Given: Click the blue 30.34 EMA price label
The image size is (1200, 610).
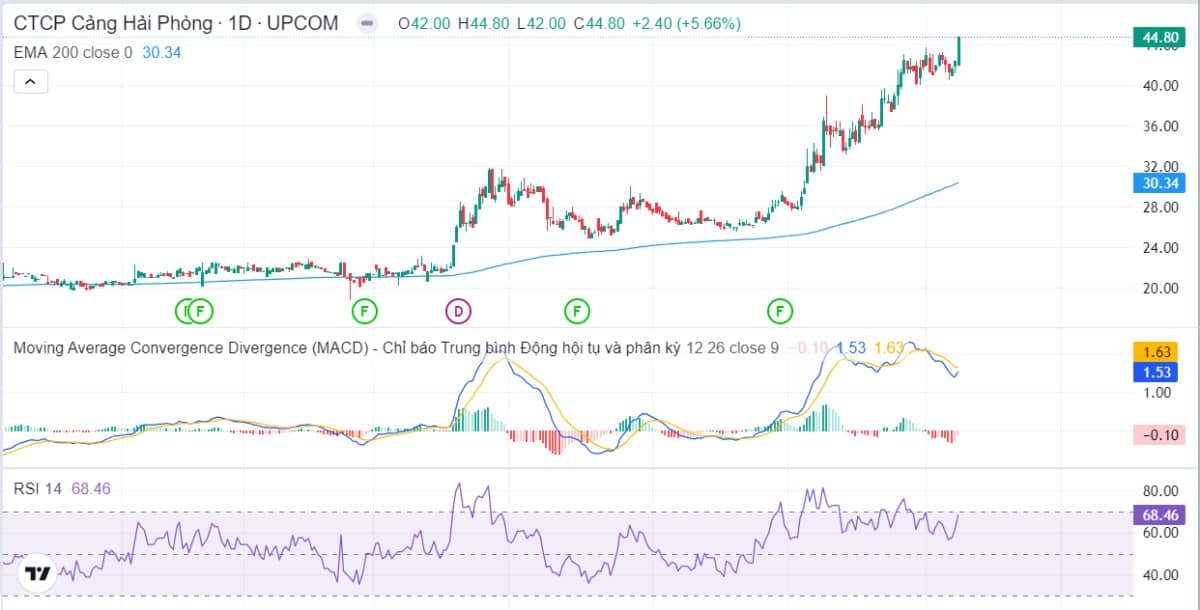Looking at the screenshot, I should (x=1159, y=183).
